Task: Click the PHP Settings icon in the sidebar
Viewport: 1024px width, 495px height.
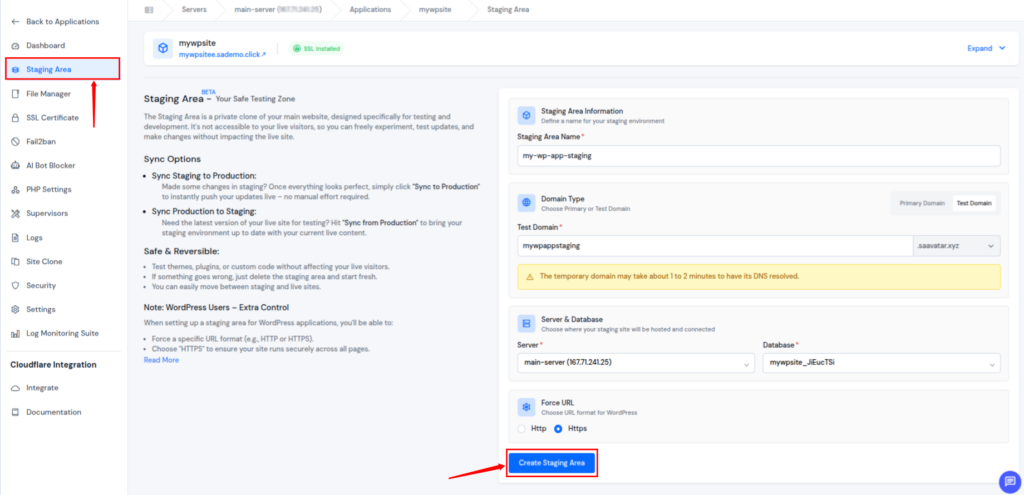Action: tap(15, 190)
